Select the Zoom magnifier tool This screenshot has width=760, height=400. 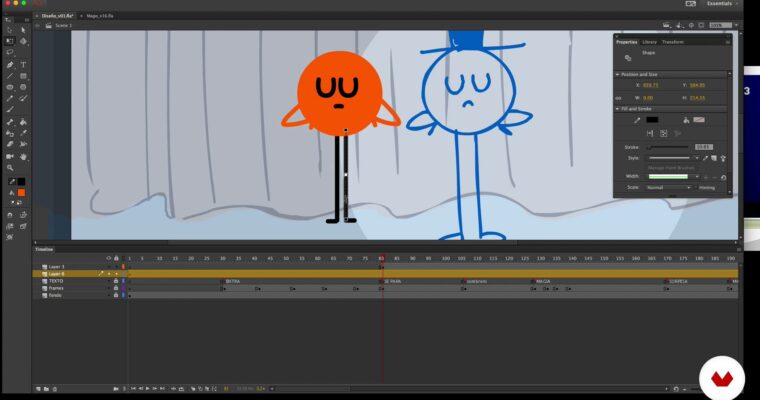tap(10, 168)
